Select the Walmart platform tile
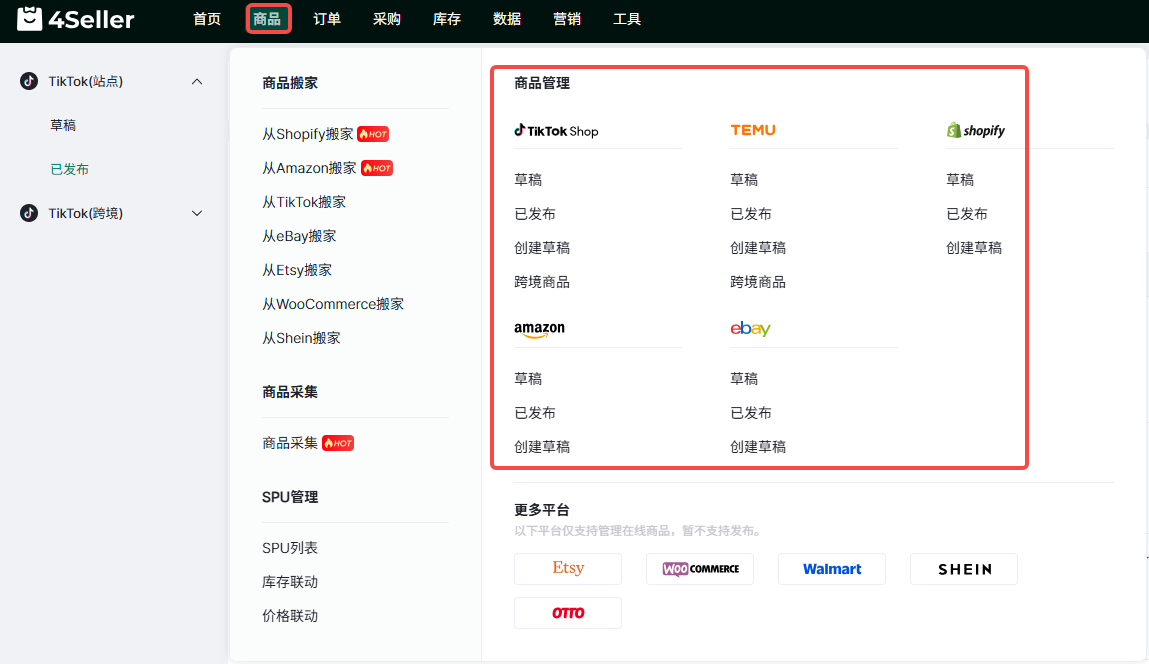 pyautogui.click(x=831, y=569)
